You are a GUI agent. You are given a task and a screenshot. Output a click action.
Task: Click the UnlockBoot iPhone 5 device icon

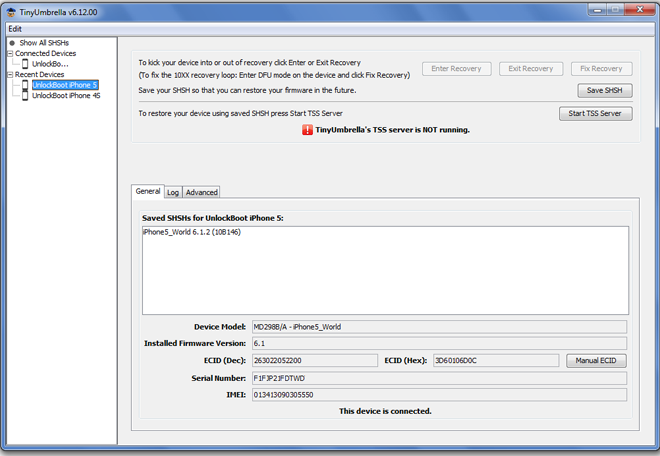click(26, 85)
